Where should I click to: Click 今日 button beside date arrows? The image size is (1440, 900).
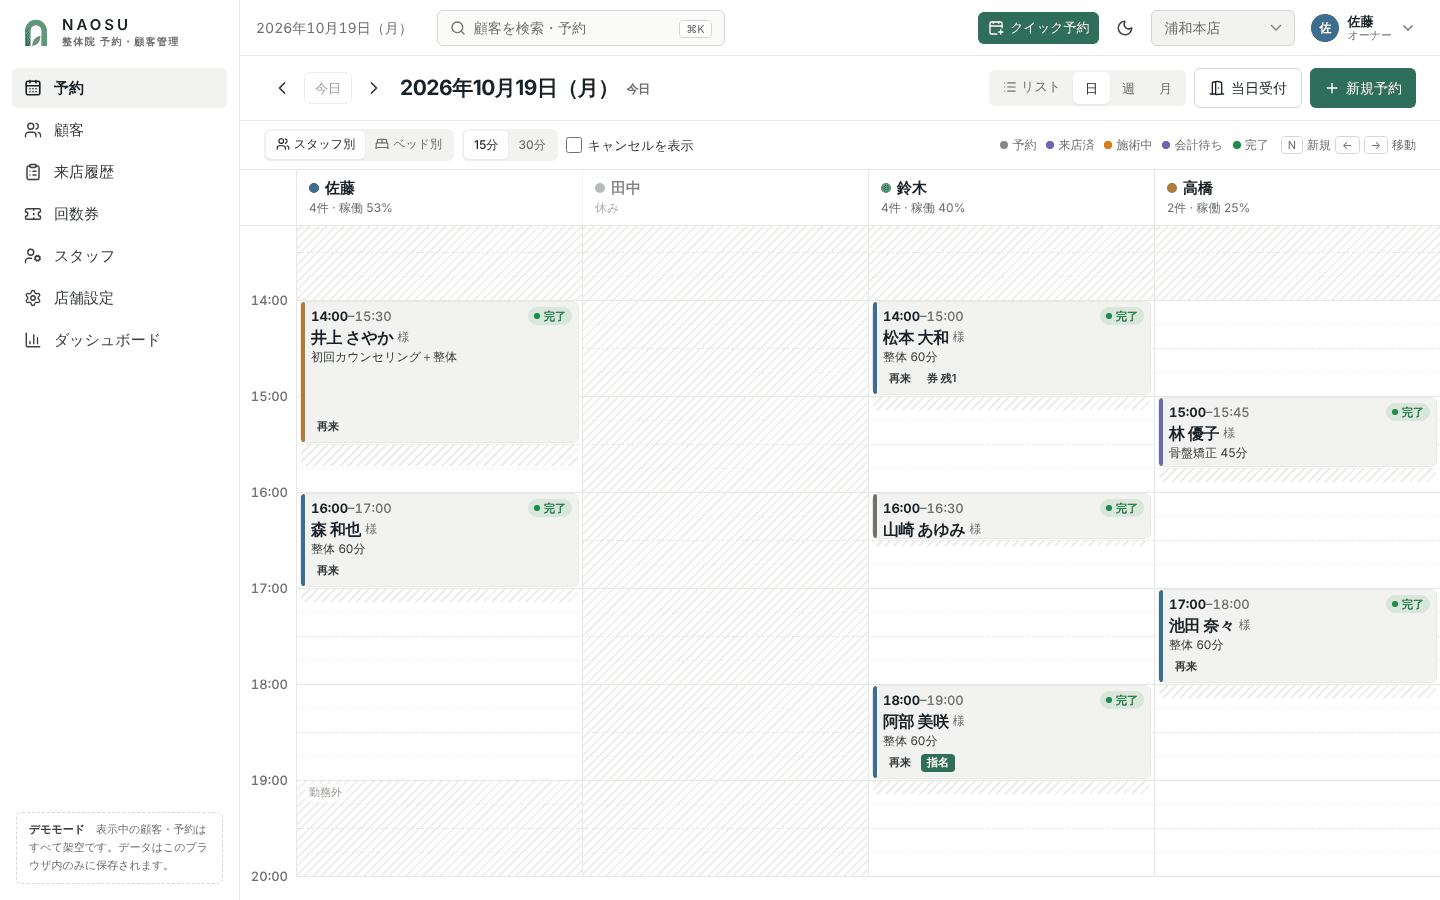click(x=328, y=88)
